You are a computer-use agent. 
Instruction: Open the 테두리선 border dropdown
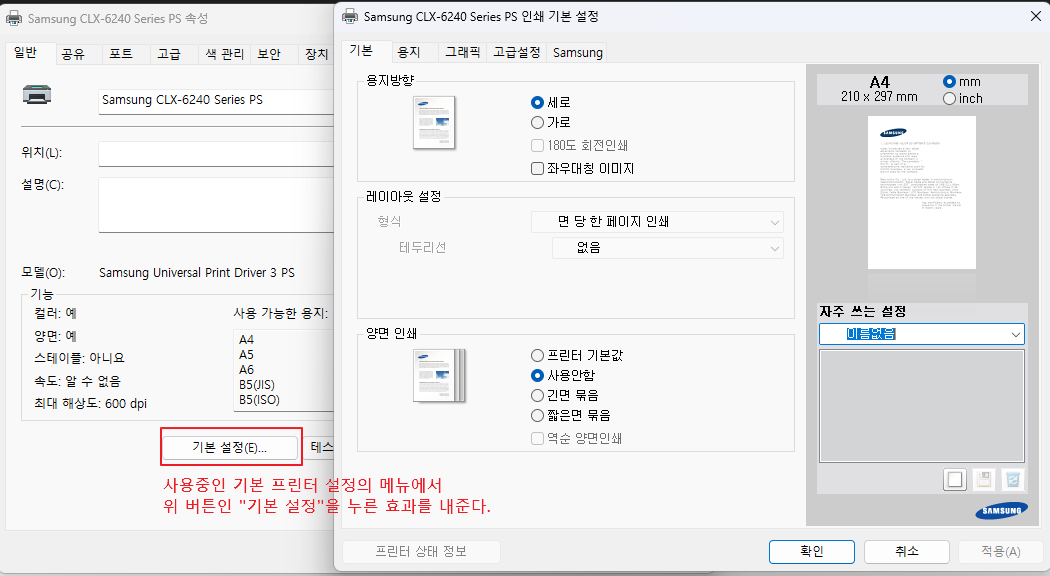coord(668,248)
